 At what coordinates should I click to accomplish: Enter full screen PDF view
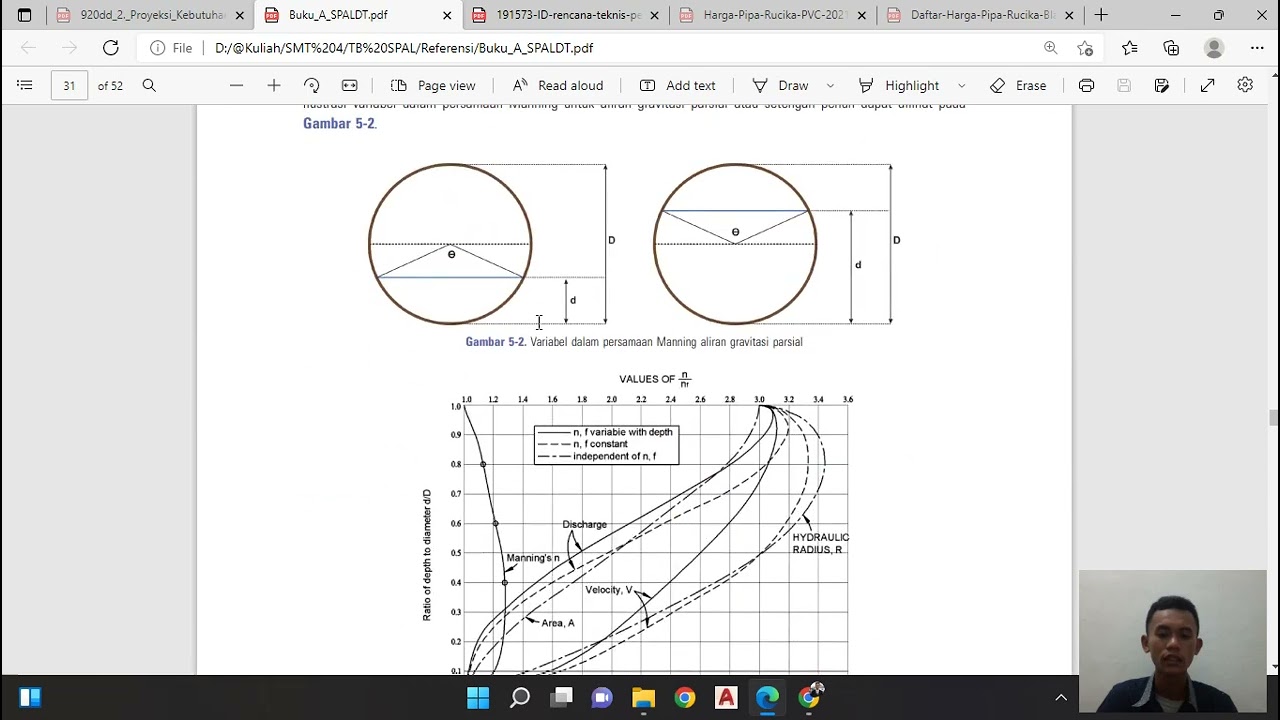coord(1207,86)
